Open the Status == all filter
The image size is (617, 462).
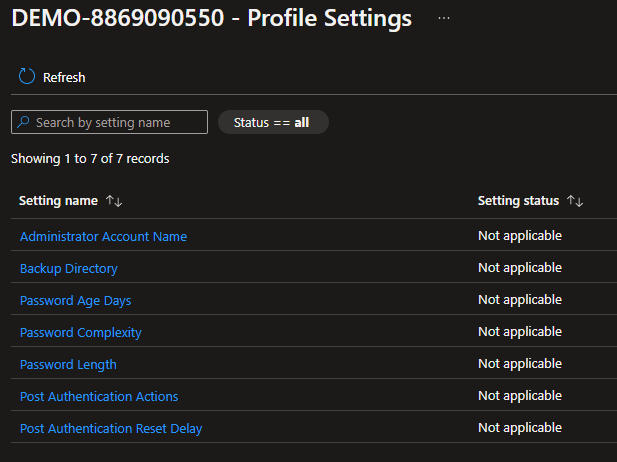point(273,122)
